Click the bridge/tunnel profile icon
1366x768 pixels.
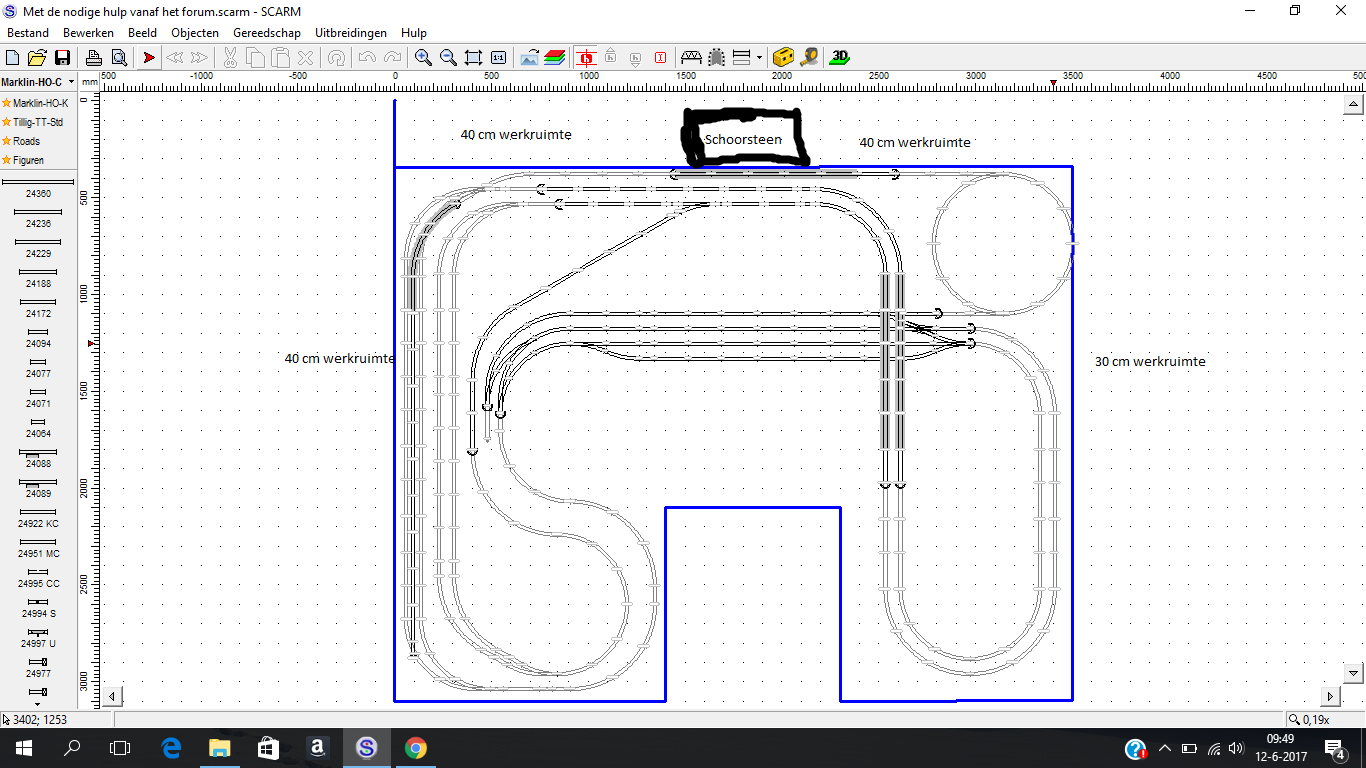pyautogui.click(x=691, y=58)
